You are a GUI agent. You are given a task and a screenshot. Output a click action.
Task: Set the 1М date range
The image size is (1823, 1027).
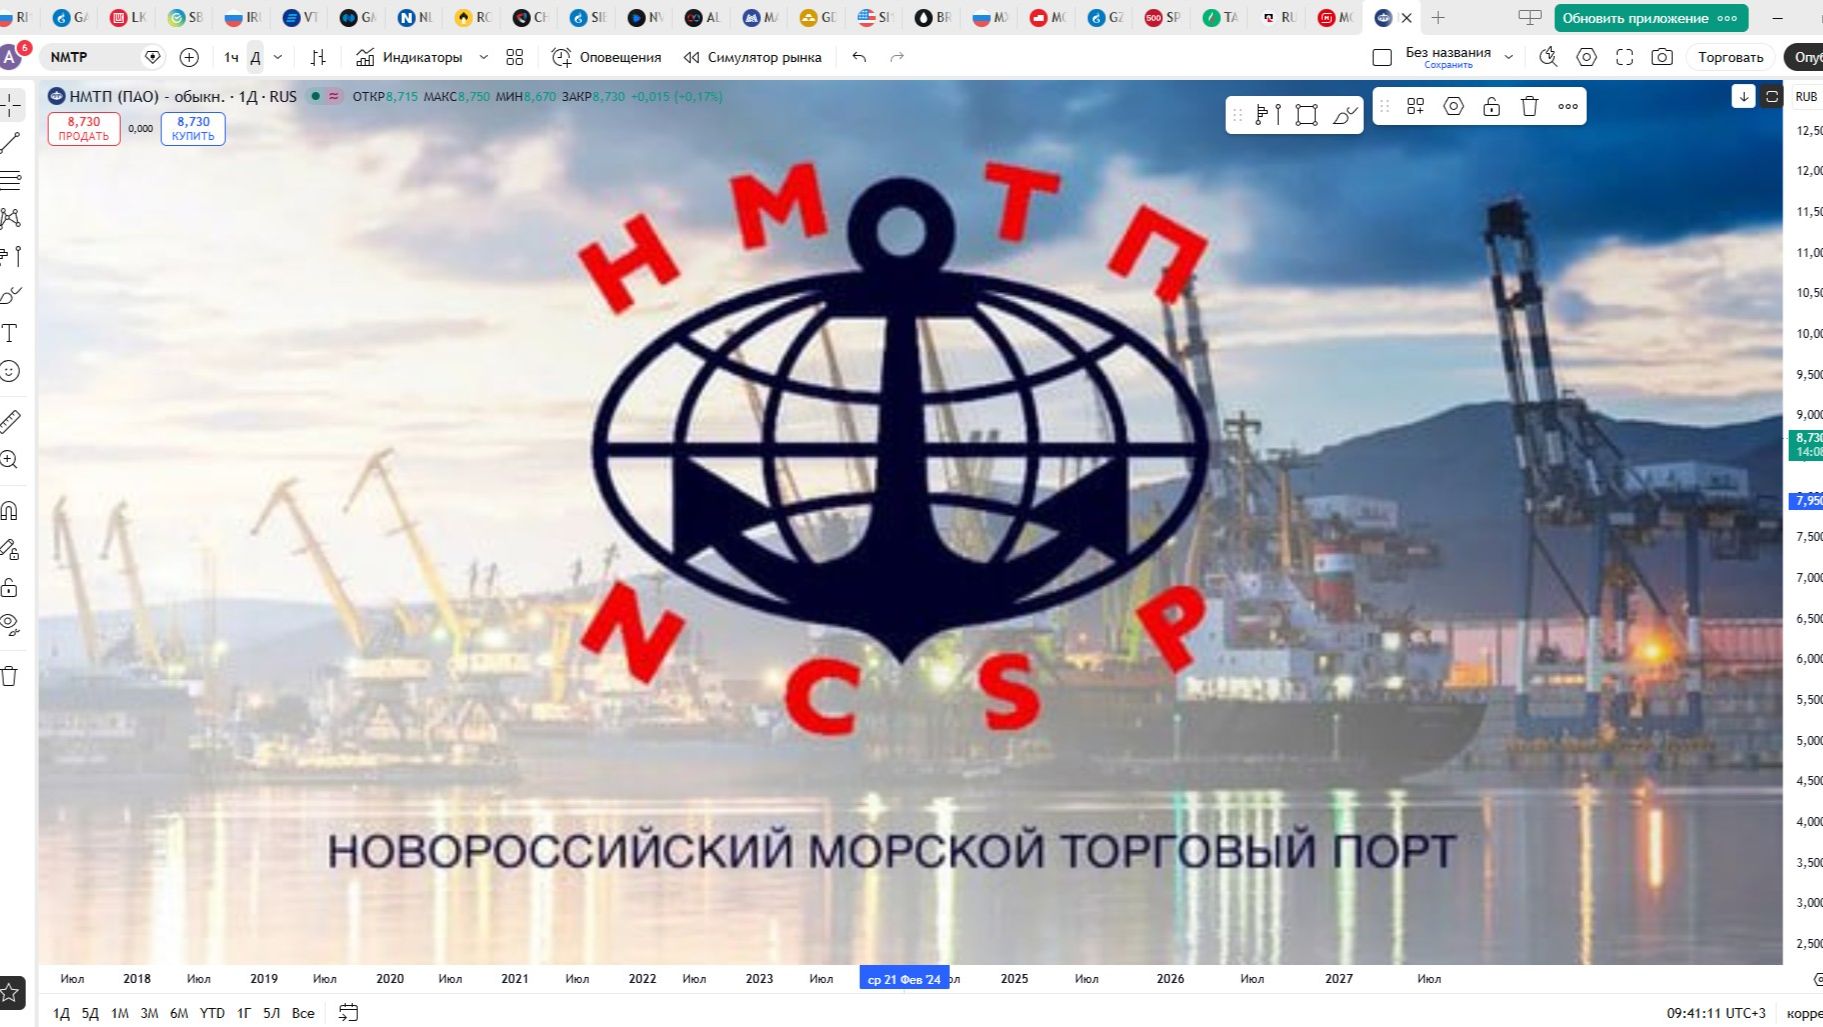120,1013
